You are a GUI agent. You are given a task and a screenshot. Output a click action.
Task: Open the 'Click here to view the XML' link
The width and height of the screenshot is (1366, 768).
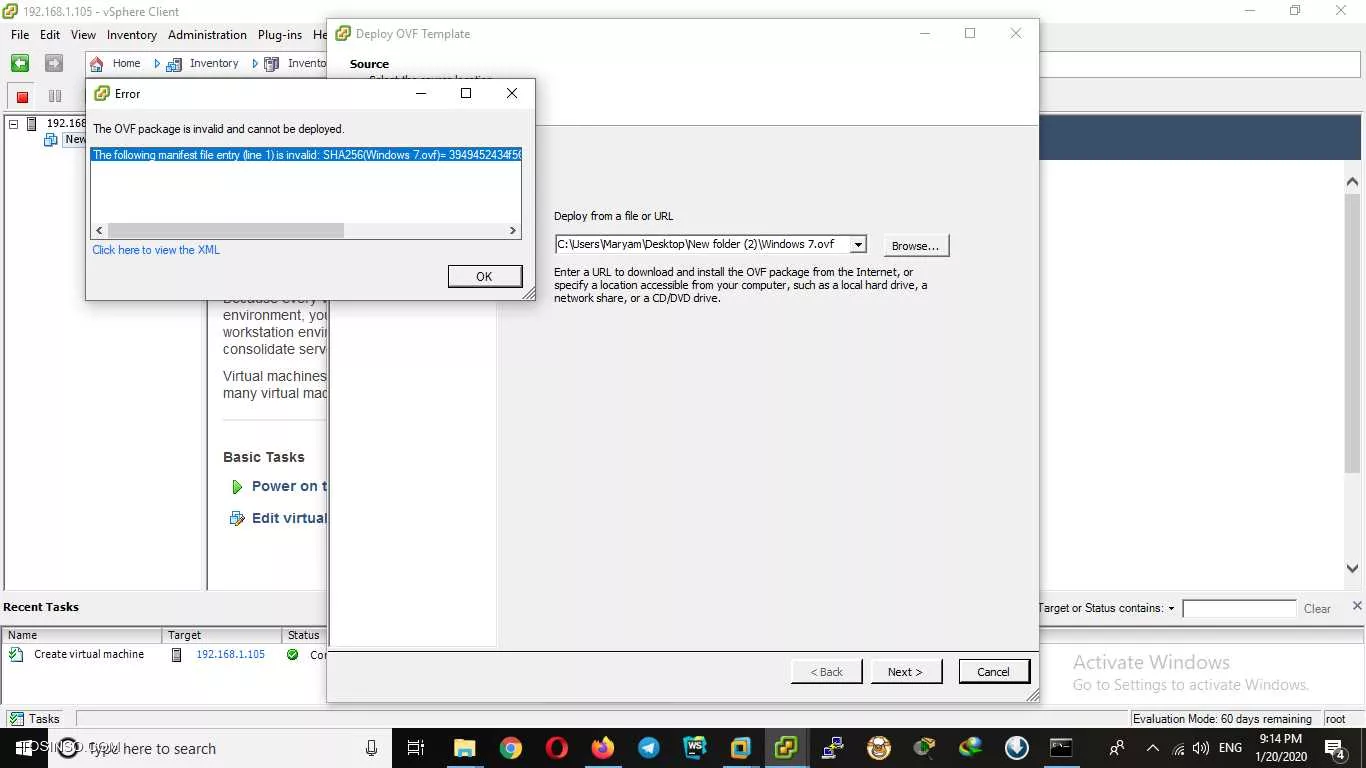(156, 250)
